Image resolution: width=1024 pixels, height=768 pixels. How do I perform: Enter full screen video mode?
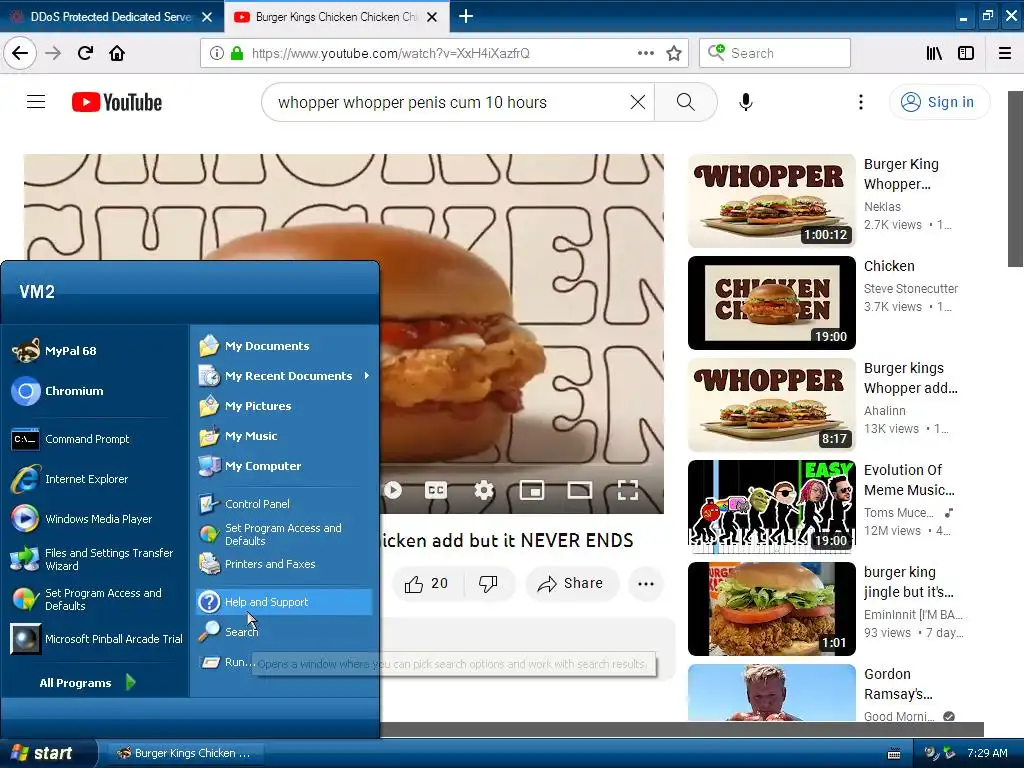point(628,490)
